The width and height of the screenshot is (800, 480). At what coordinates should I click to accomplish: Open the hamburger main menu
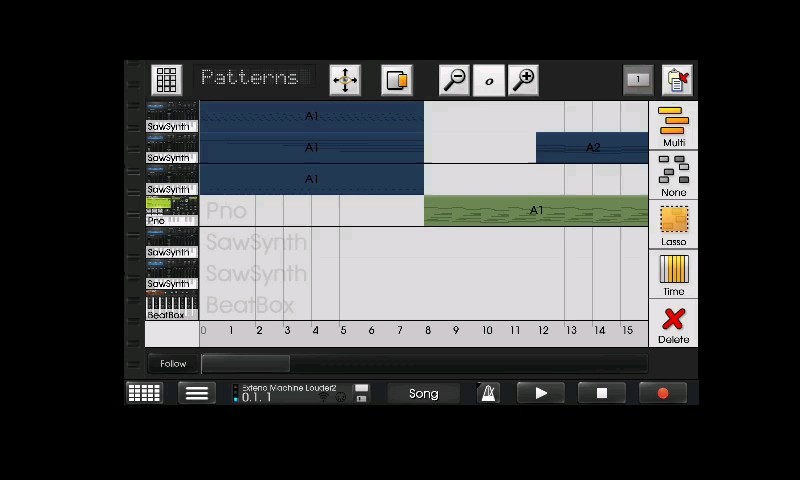(197, 393)
